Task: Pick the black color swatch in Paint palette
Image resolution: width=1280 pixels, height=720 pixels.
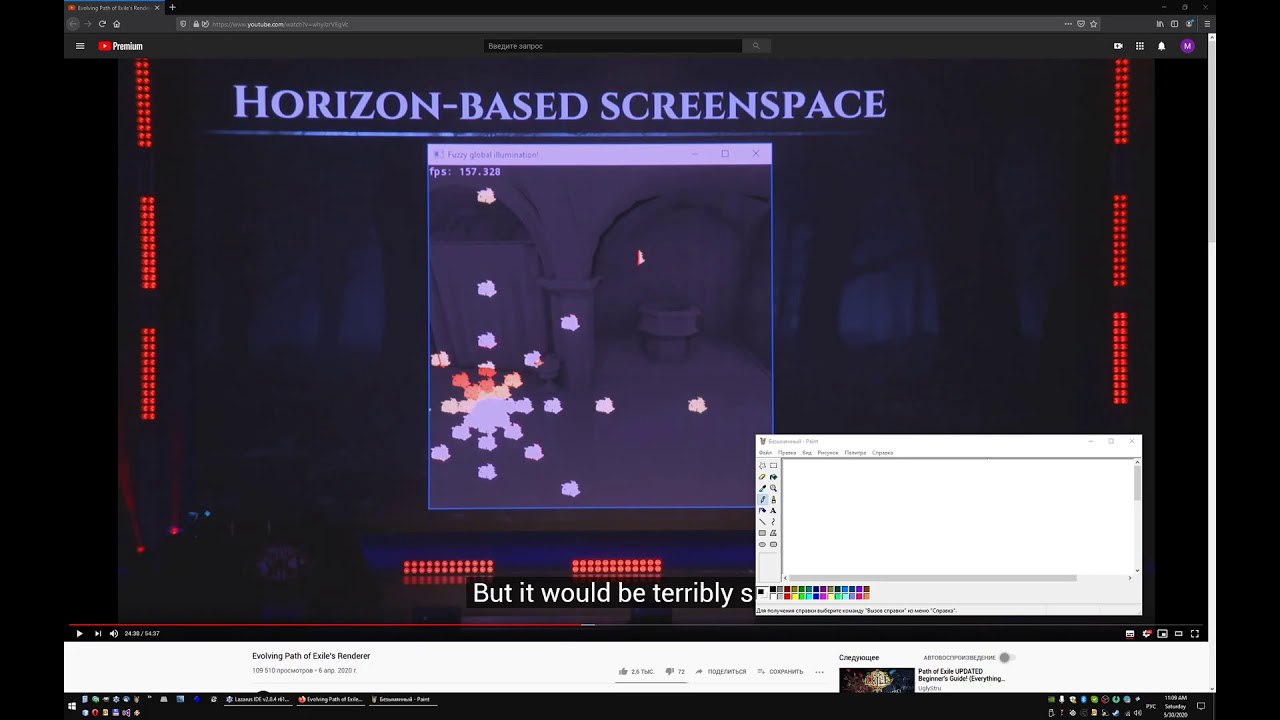Action: [x=773, y=589]
